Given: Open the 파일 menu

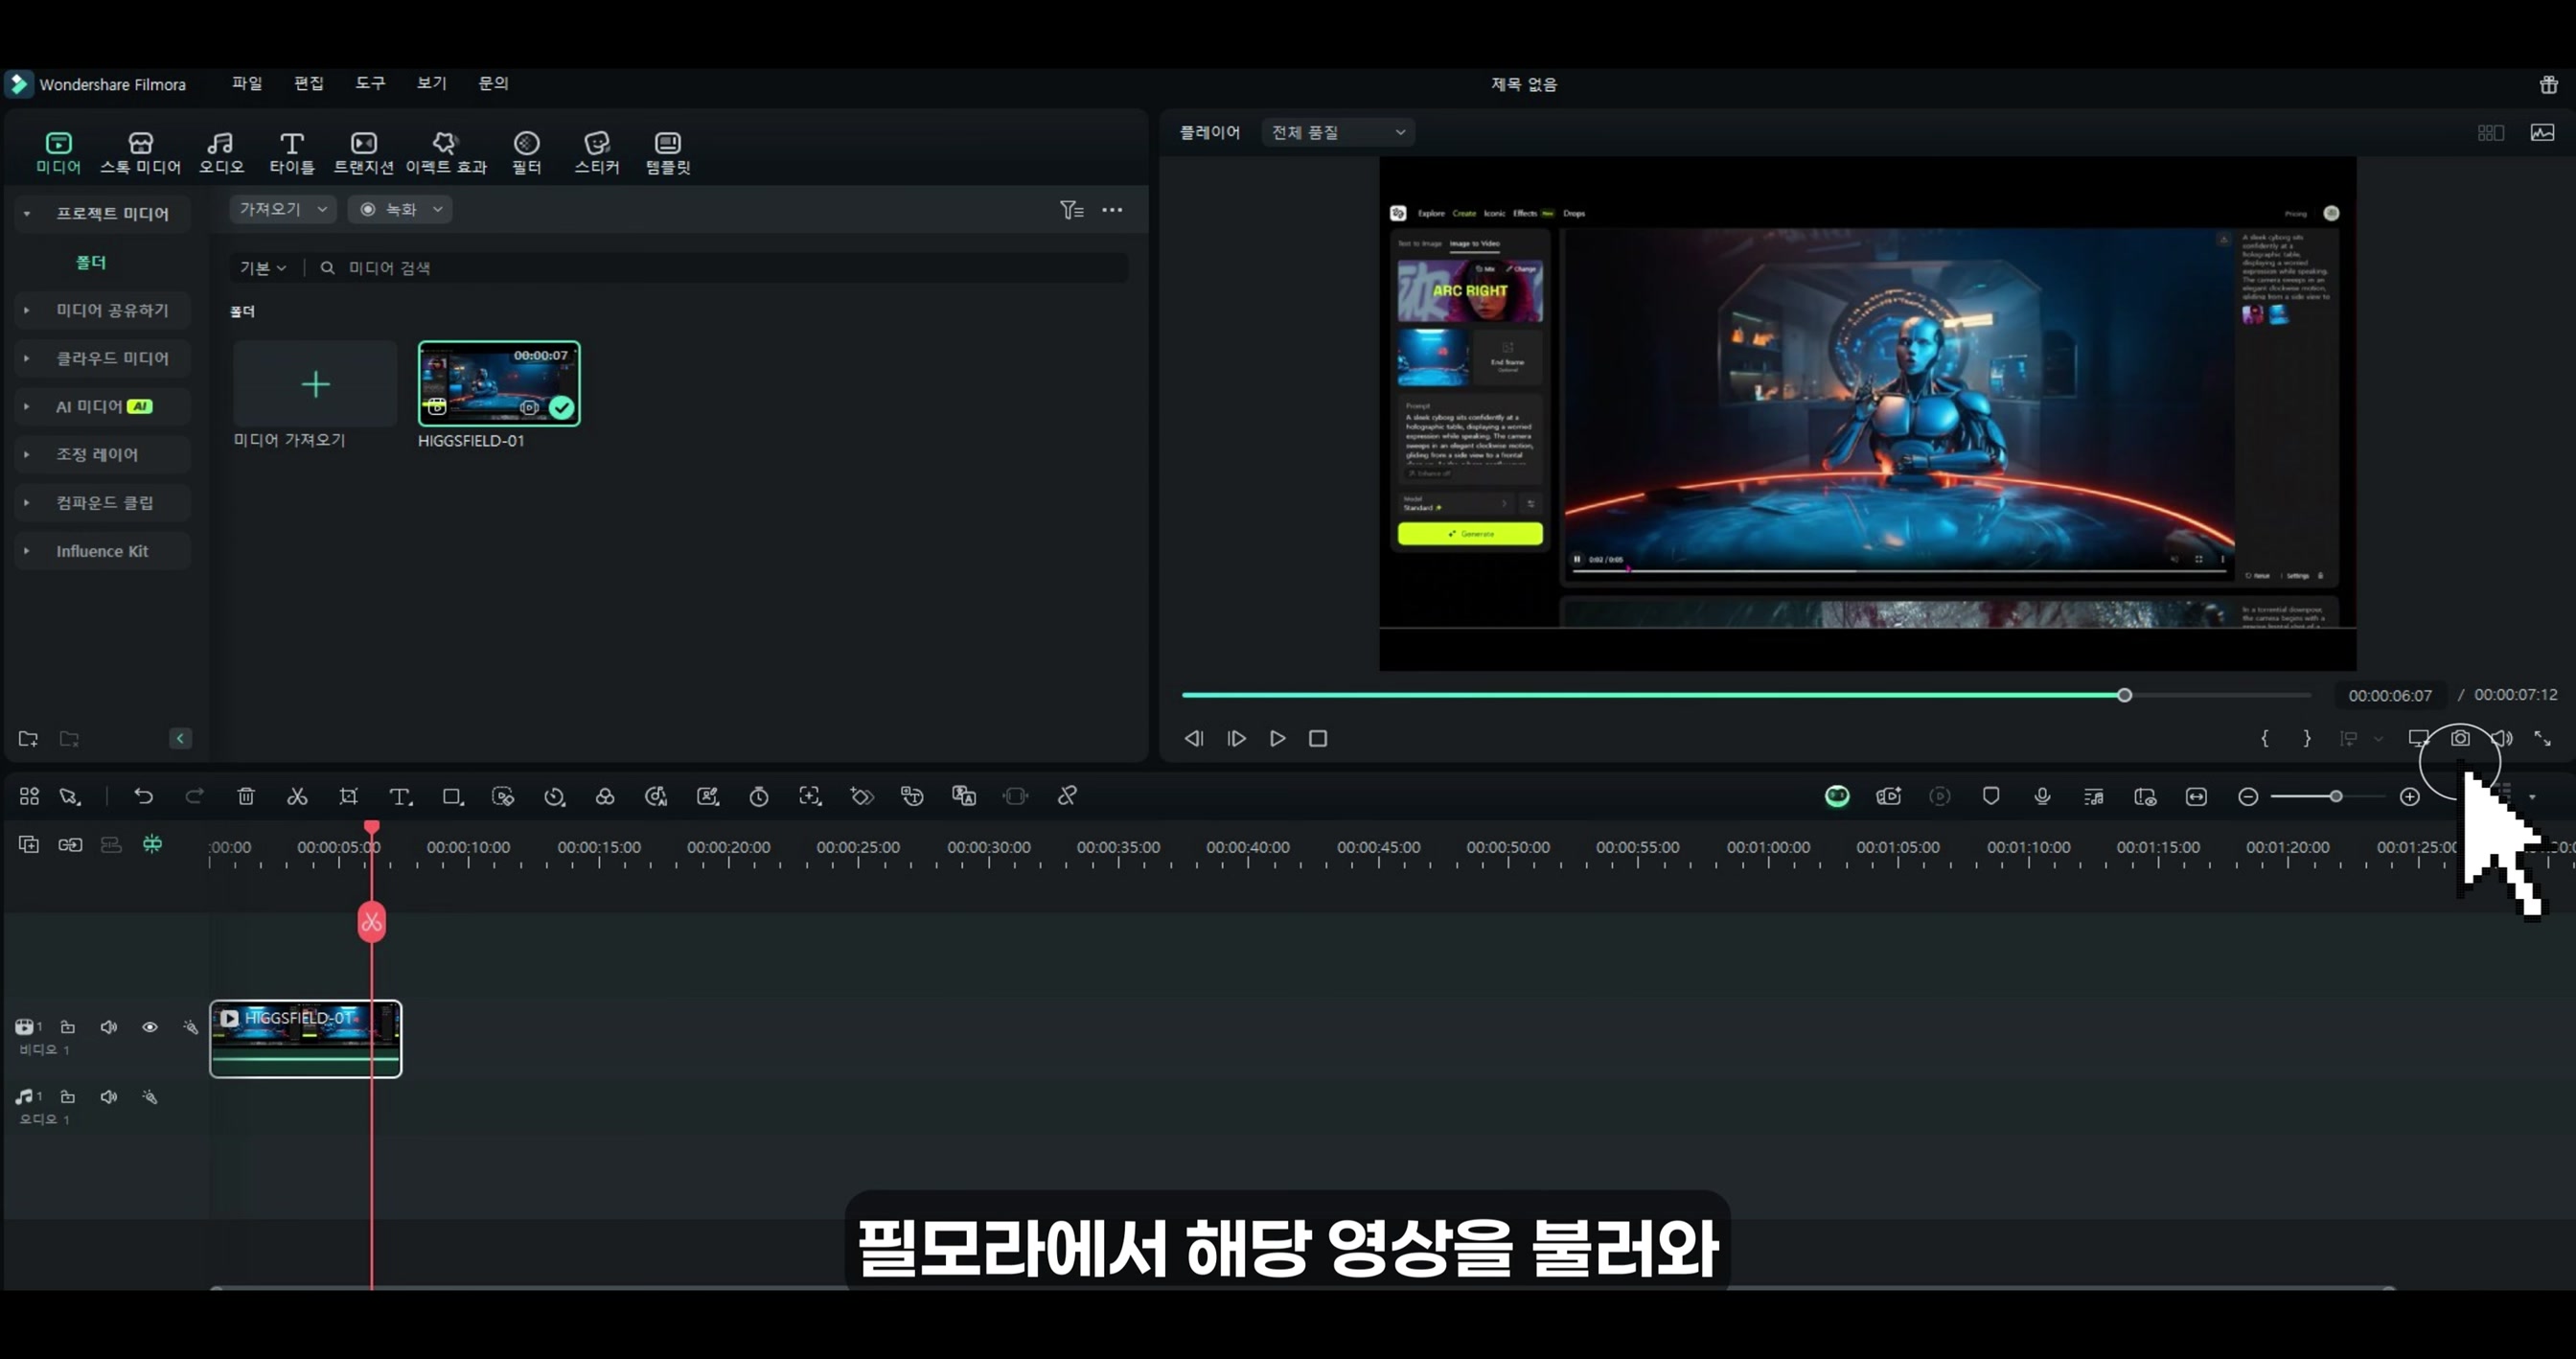Looking at the screenshot, I should 247,83.
